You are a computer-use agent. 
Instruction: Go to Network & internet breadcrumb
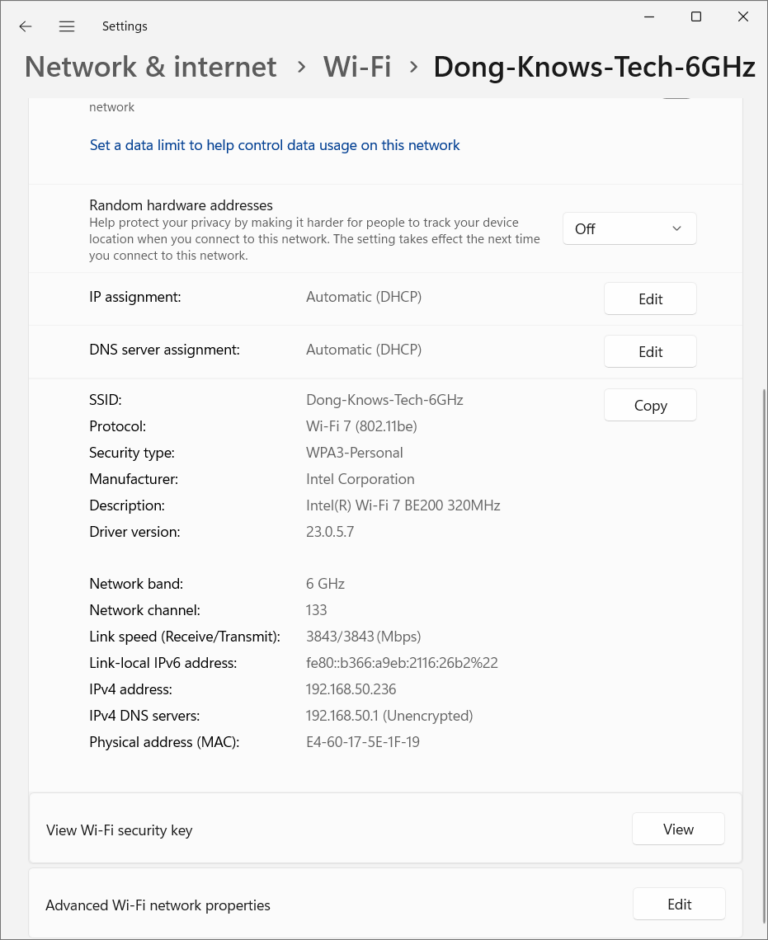click(150, 67)
